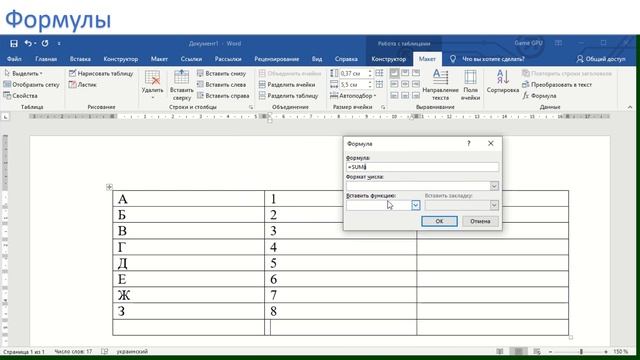The image size is (640, 360).
Task: Click the help ? button in Формула dialog
Action: click(469, 144)
